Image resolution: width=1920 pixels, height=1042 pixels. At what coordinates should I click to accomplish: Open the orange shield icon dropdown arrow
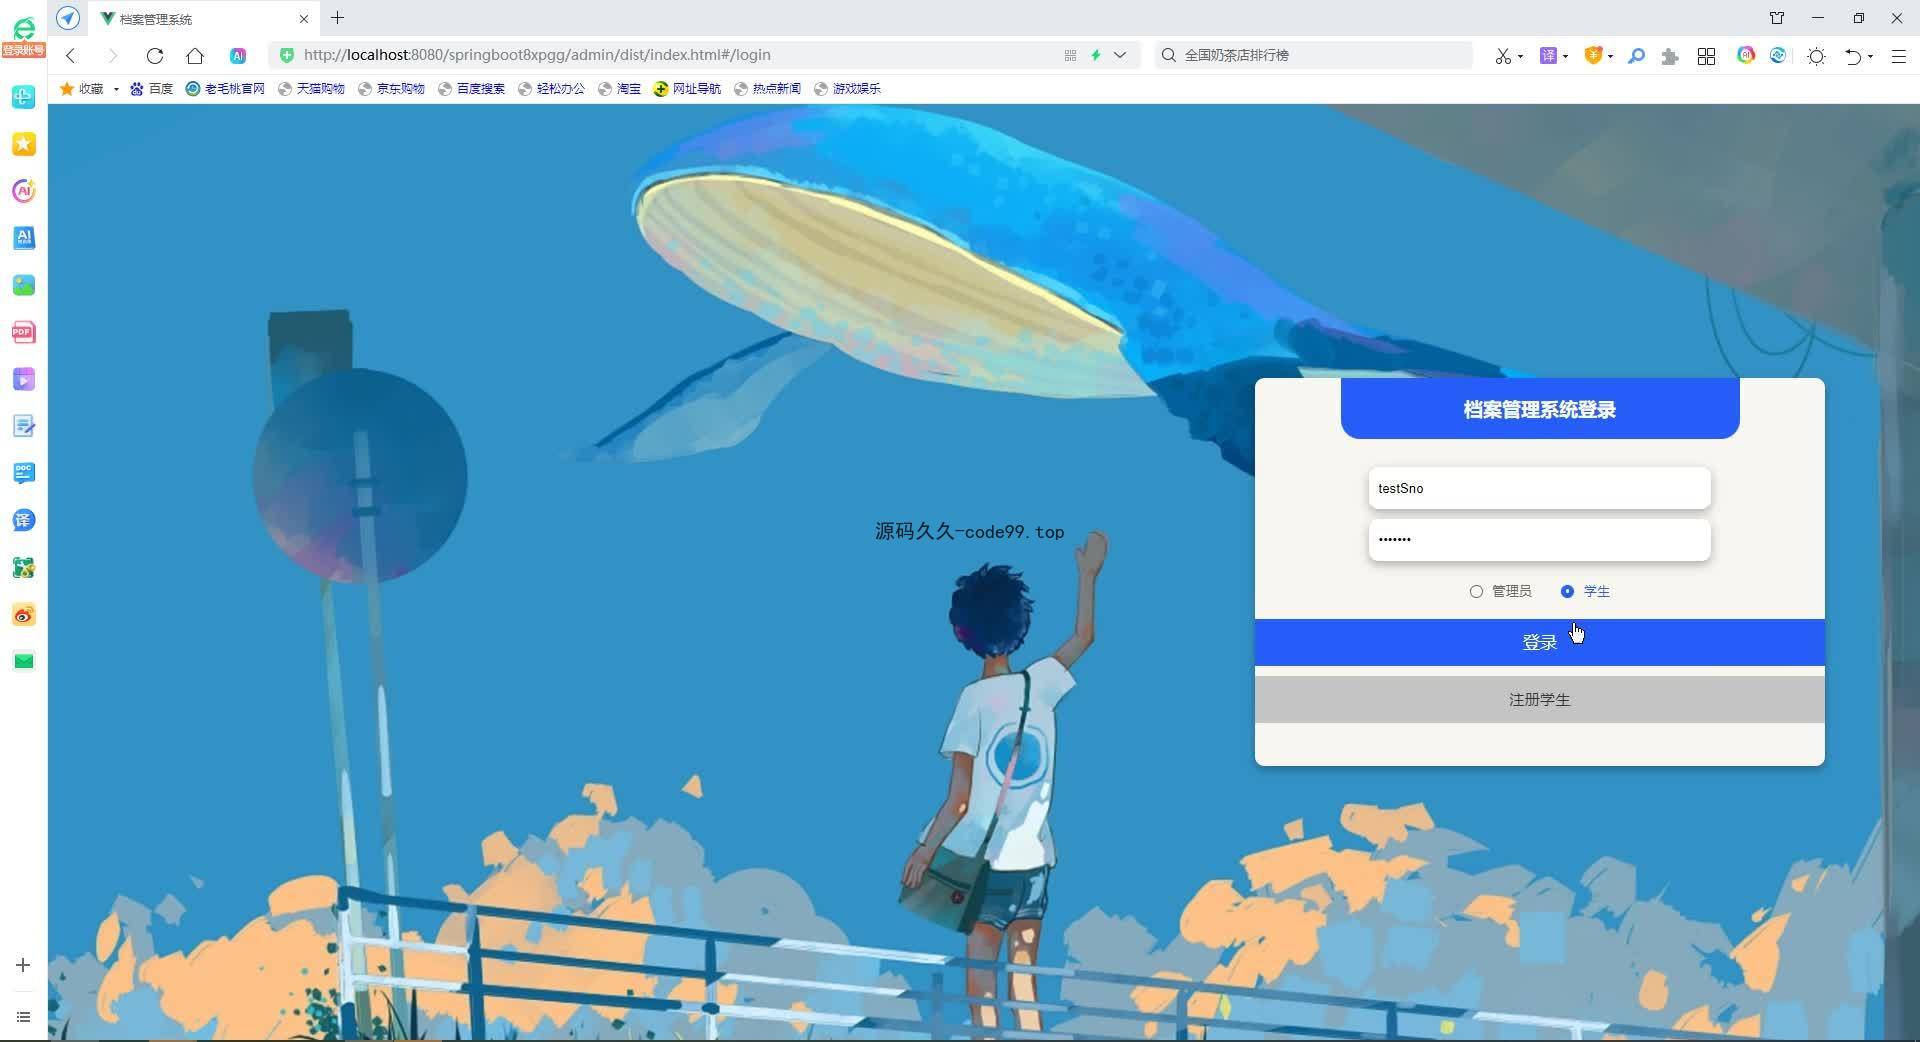pos(1610,57)
